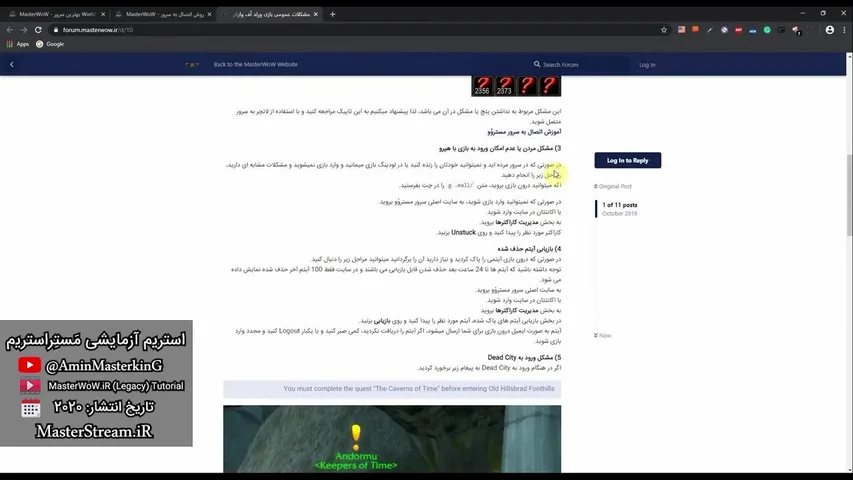Click the 1 of 11 posts scrubber handle
Viewport: 853px width, 480px height.
pyautogui.click(x=619, y=209)
